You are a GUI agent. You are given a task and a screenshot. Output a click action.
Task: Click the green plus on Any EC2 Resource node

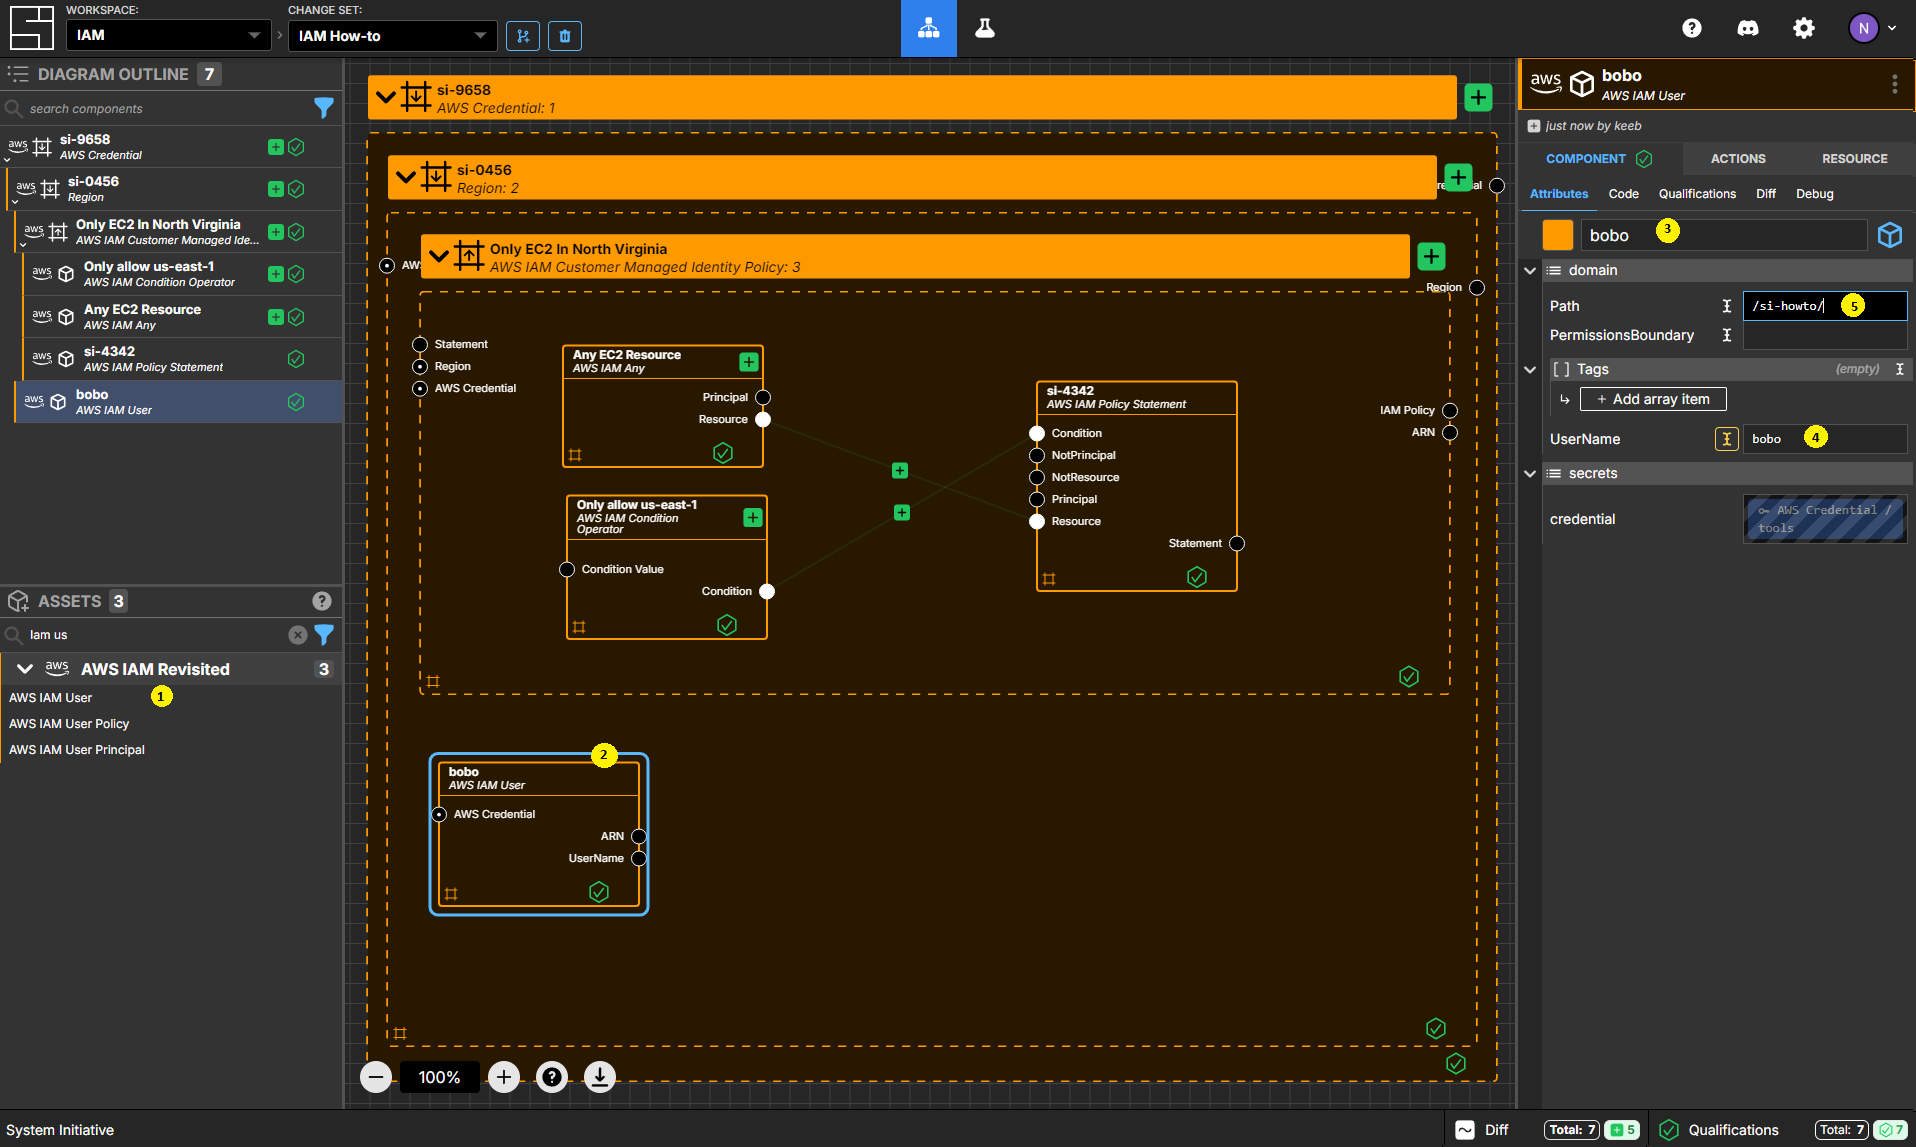749,362
